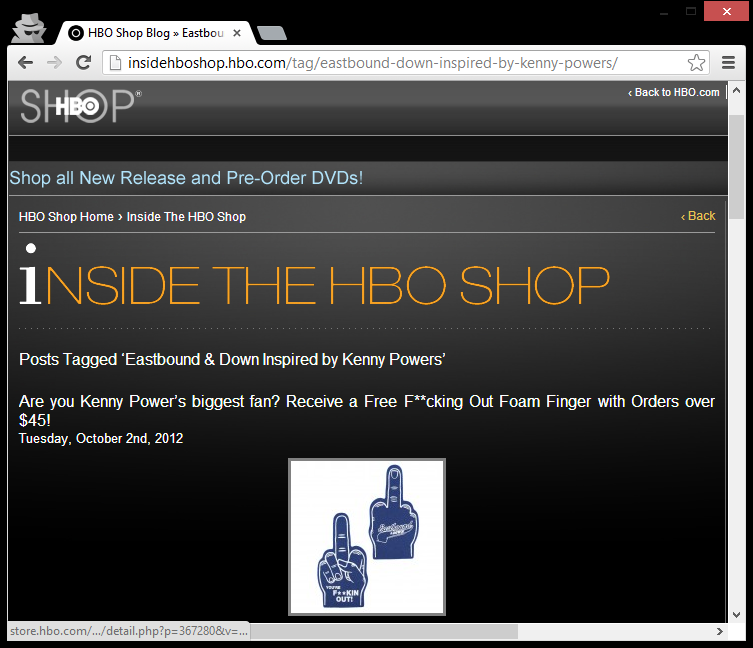Click the address bar URL field
The image size is (753, 648).
[x=406, y=62]
